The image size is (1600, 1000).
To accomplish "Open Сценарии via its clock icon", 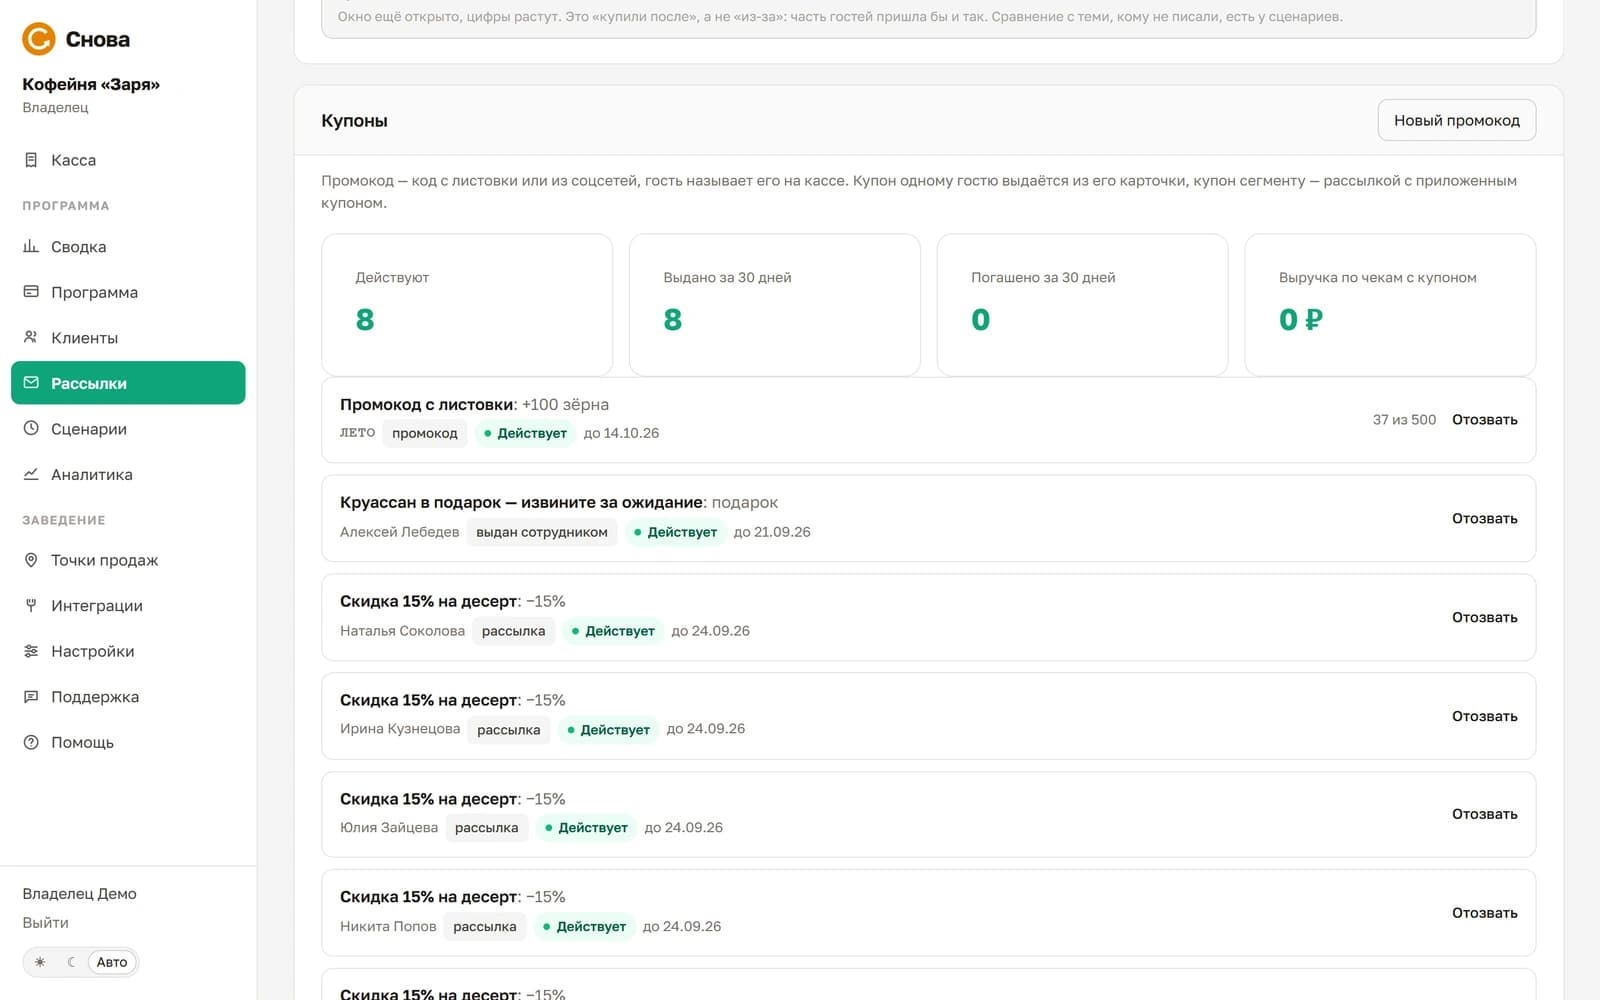I will tap(31, 429).
